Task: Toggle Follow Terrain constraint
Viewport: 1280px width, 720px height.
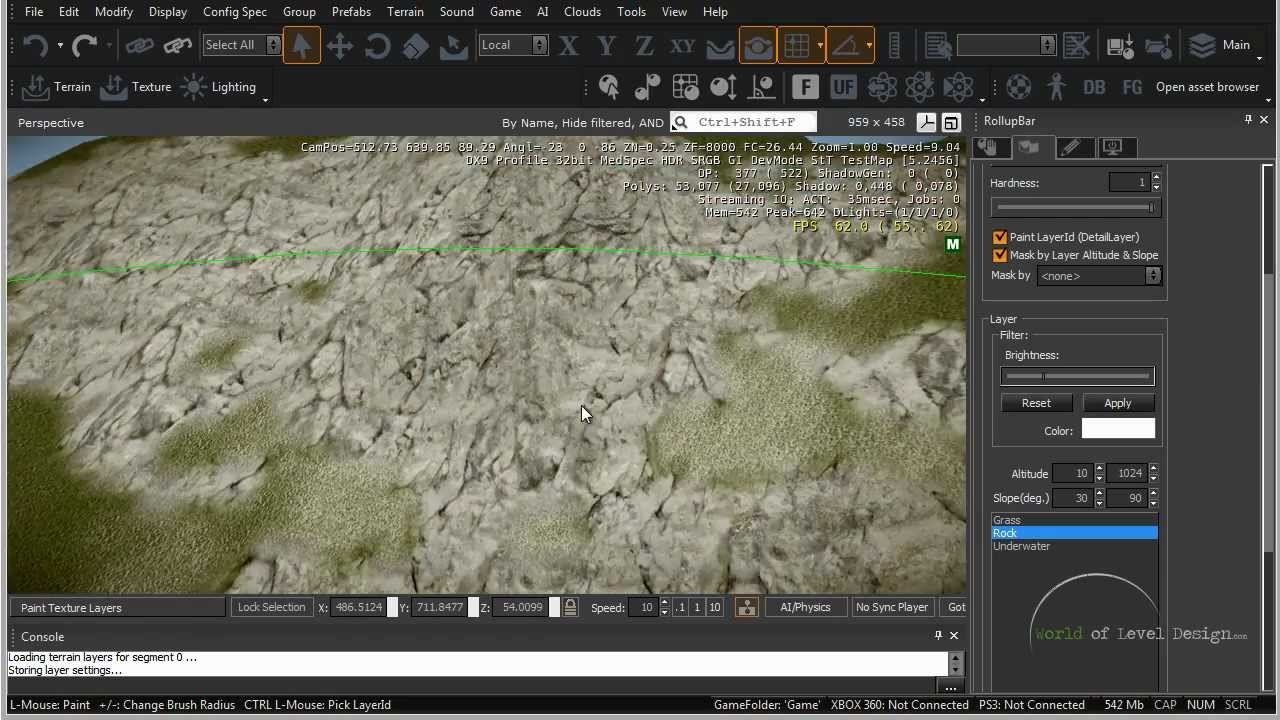Action: [720, 45]
